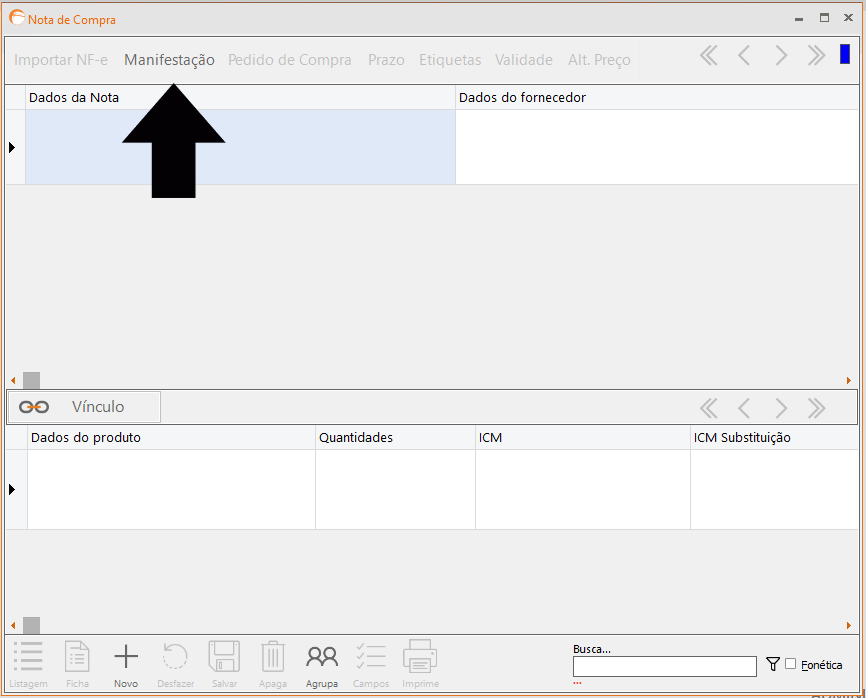This screenshot has width=866, height=698.
Task: Maximize the Nota de Compra window
Action: coord(825,18)
